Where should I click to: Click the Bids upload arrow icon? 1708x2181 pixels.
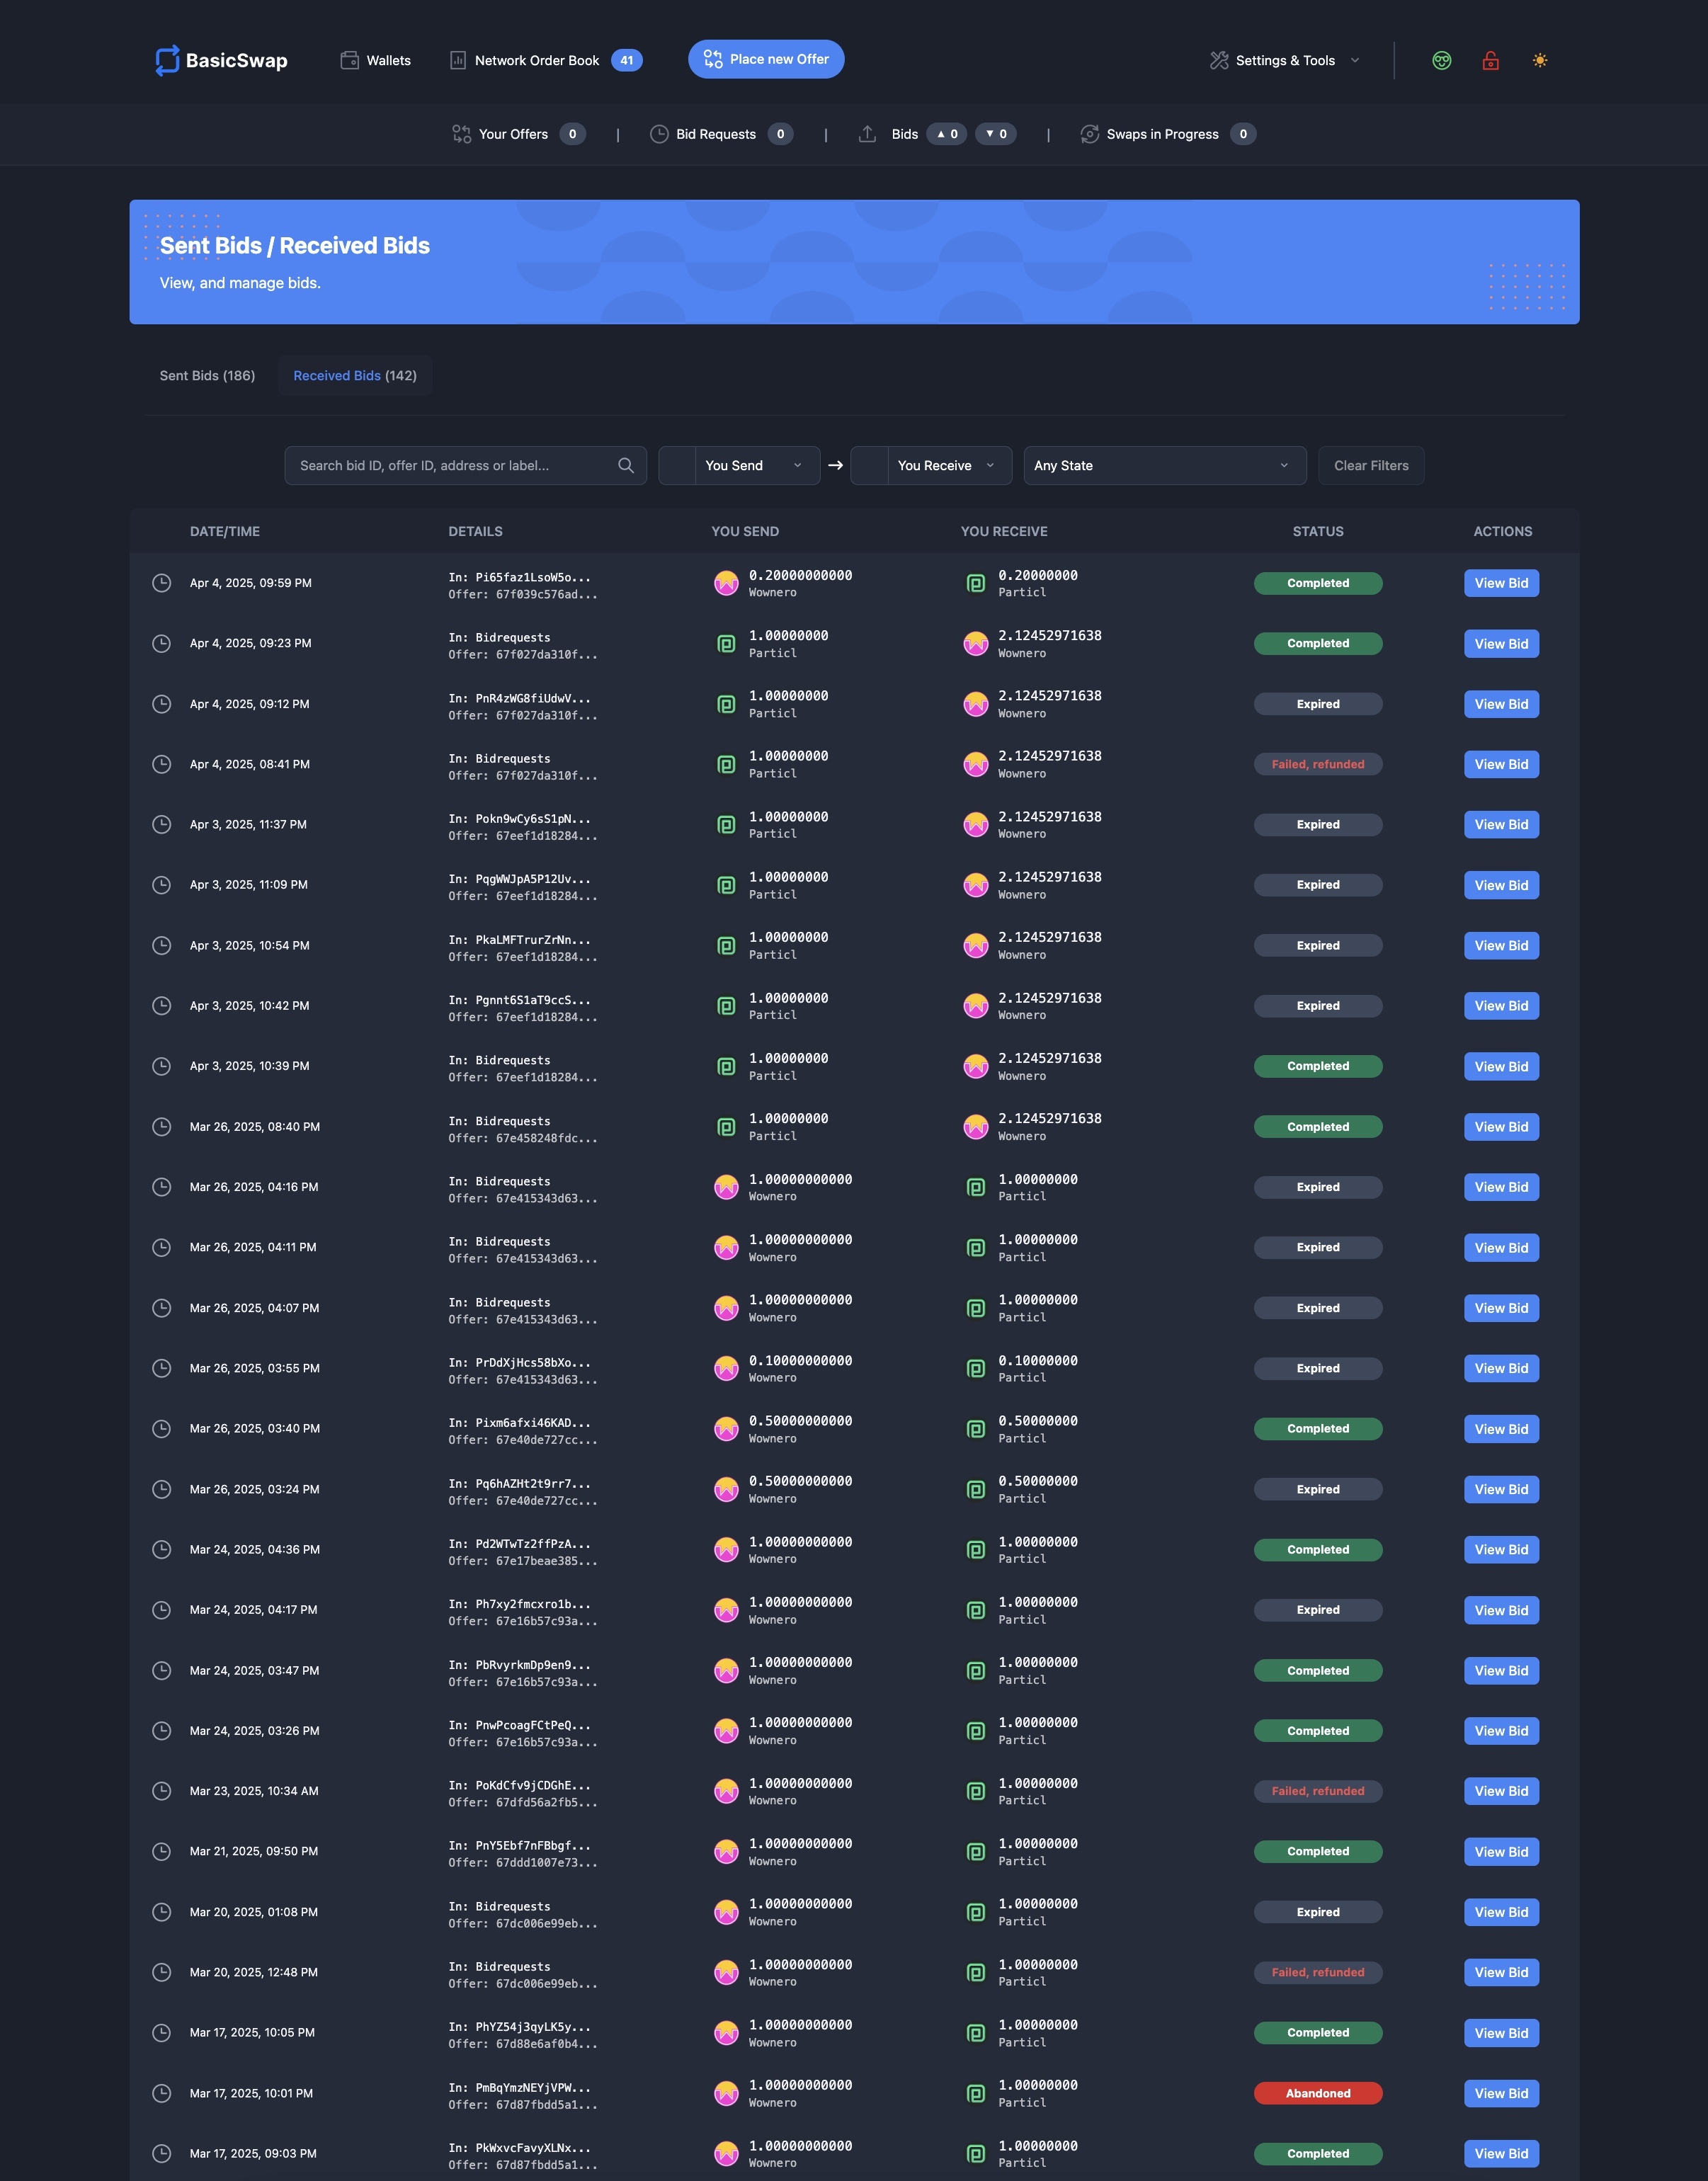tap(868, 133)
